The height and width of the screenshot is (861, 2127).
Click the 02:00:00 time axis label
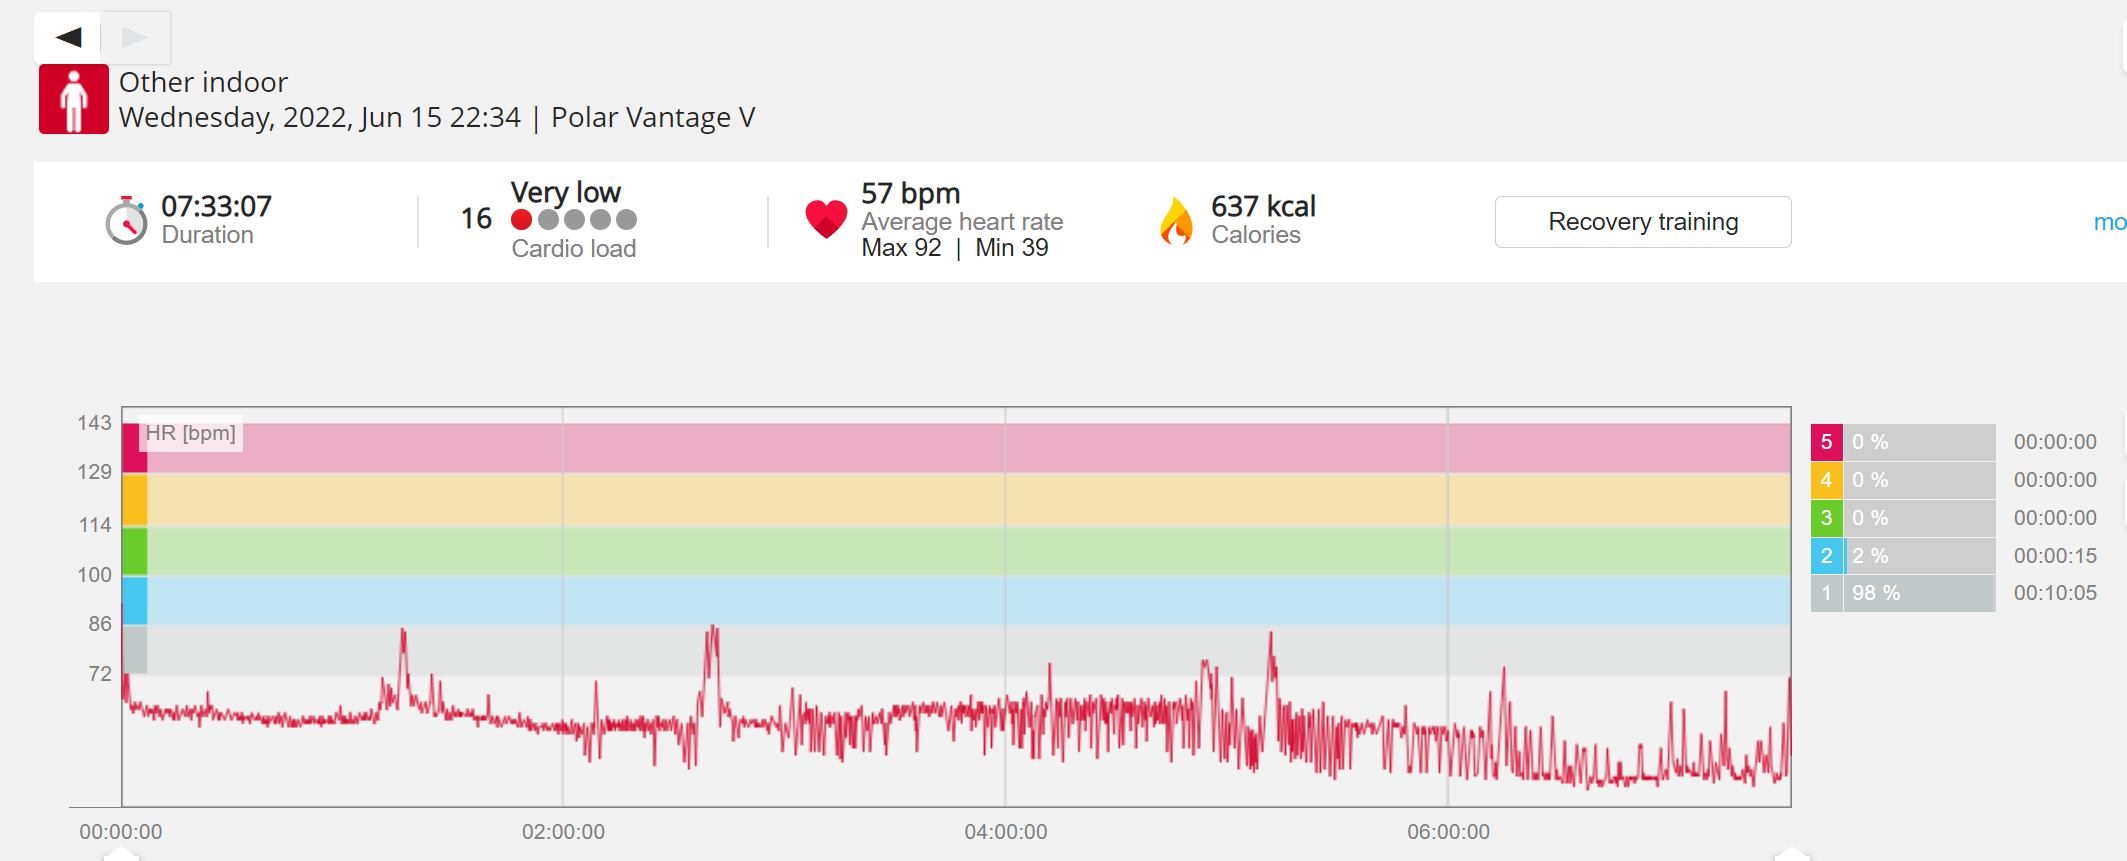click(x=563, y=832)
